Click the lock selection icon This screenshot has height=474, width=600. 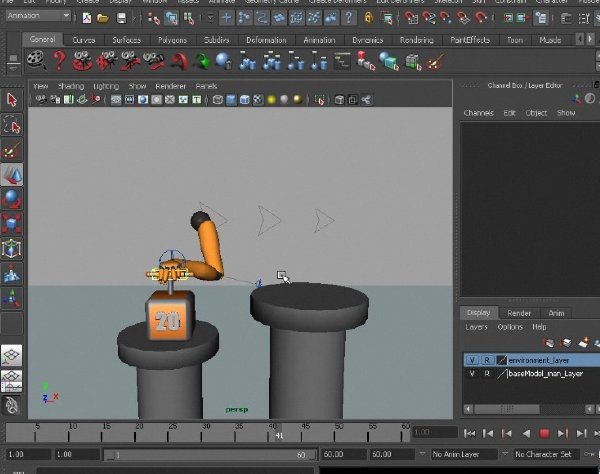pyautogui.click(x=368, y=18)
